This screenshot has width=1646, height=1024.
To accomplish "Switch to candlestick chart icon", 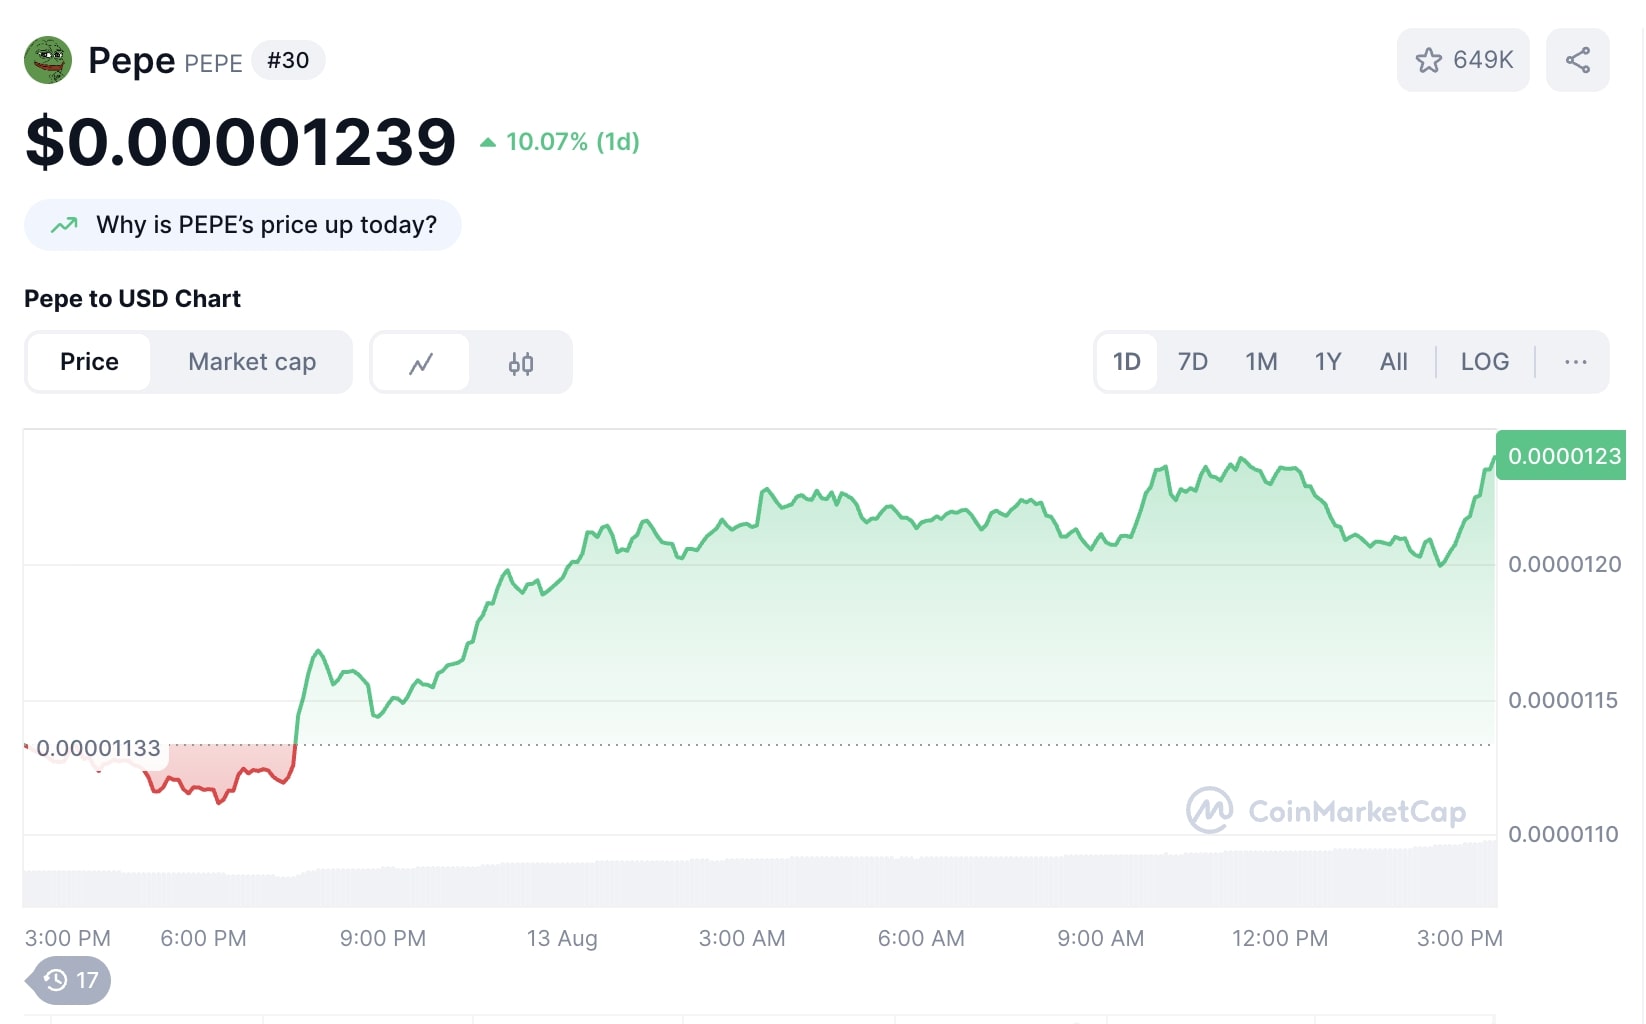I will tap(521, 362).
